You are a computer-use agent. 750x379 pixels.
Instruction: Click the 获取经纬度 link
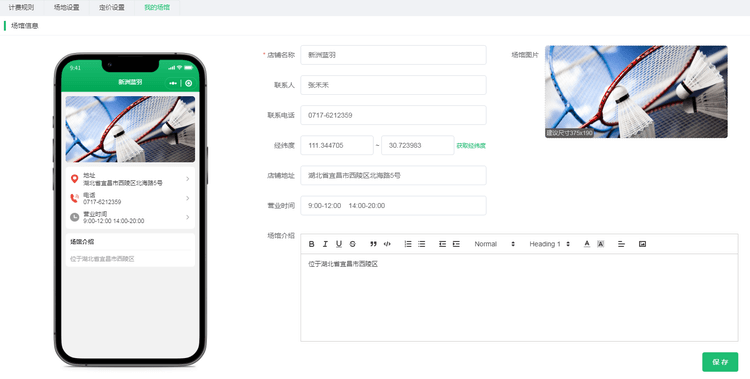click(471, 145)
